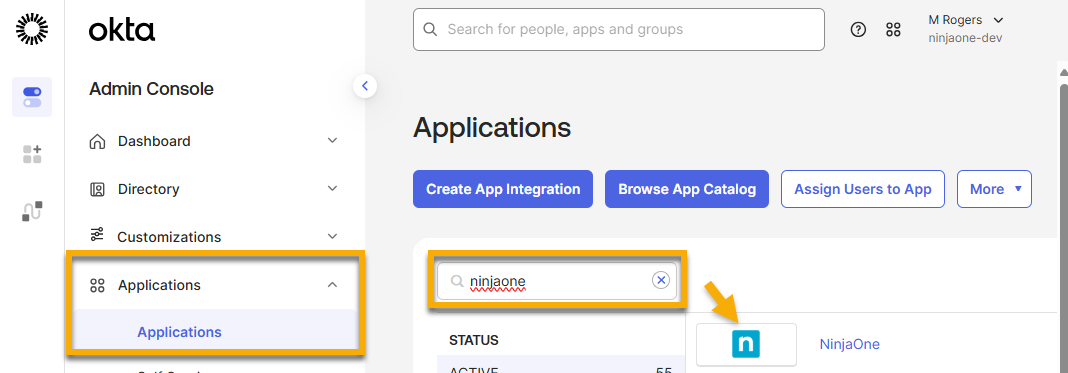Expand the Customizations menu chevron
This screenshot has height=373, width=1068.
(332, 237)
